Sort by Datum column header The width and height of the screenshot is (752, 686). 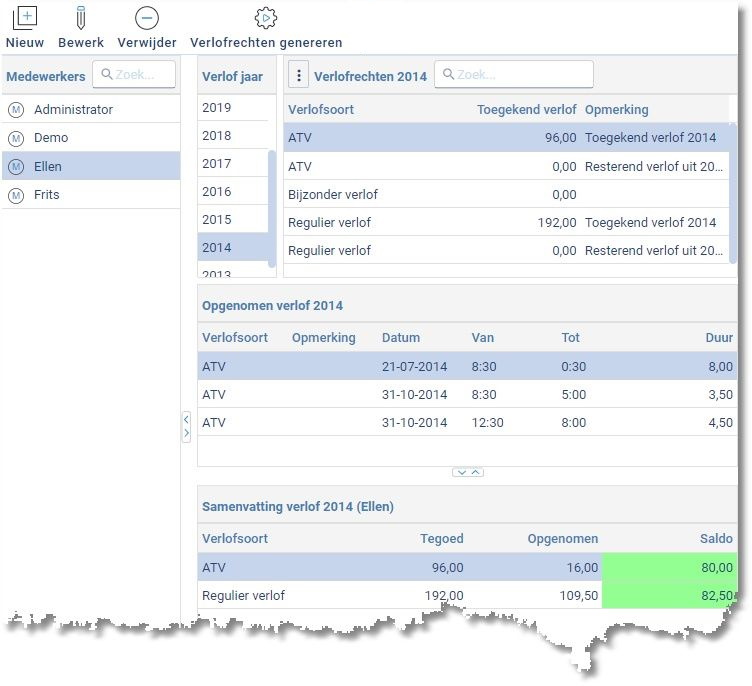tap(401, 338)
